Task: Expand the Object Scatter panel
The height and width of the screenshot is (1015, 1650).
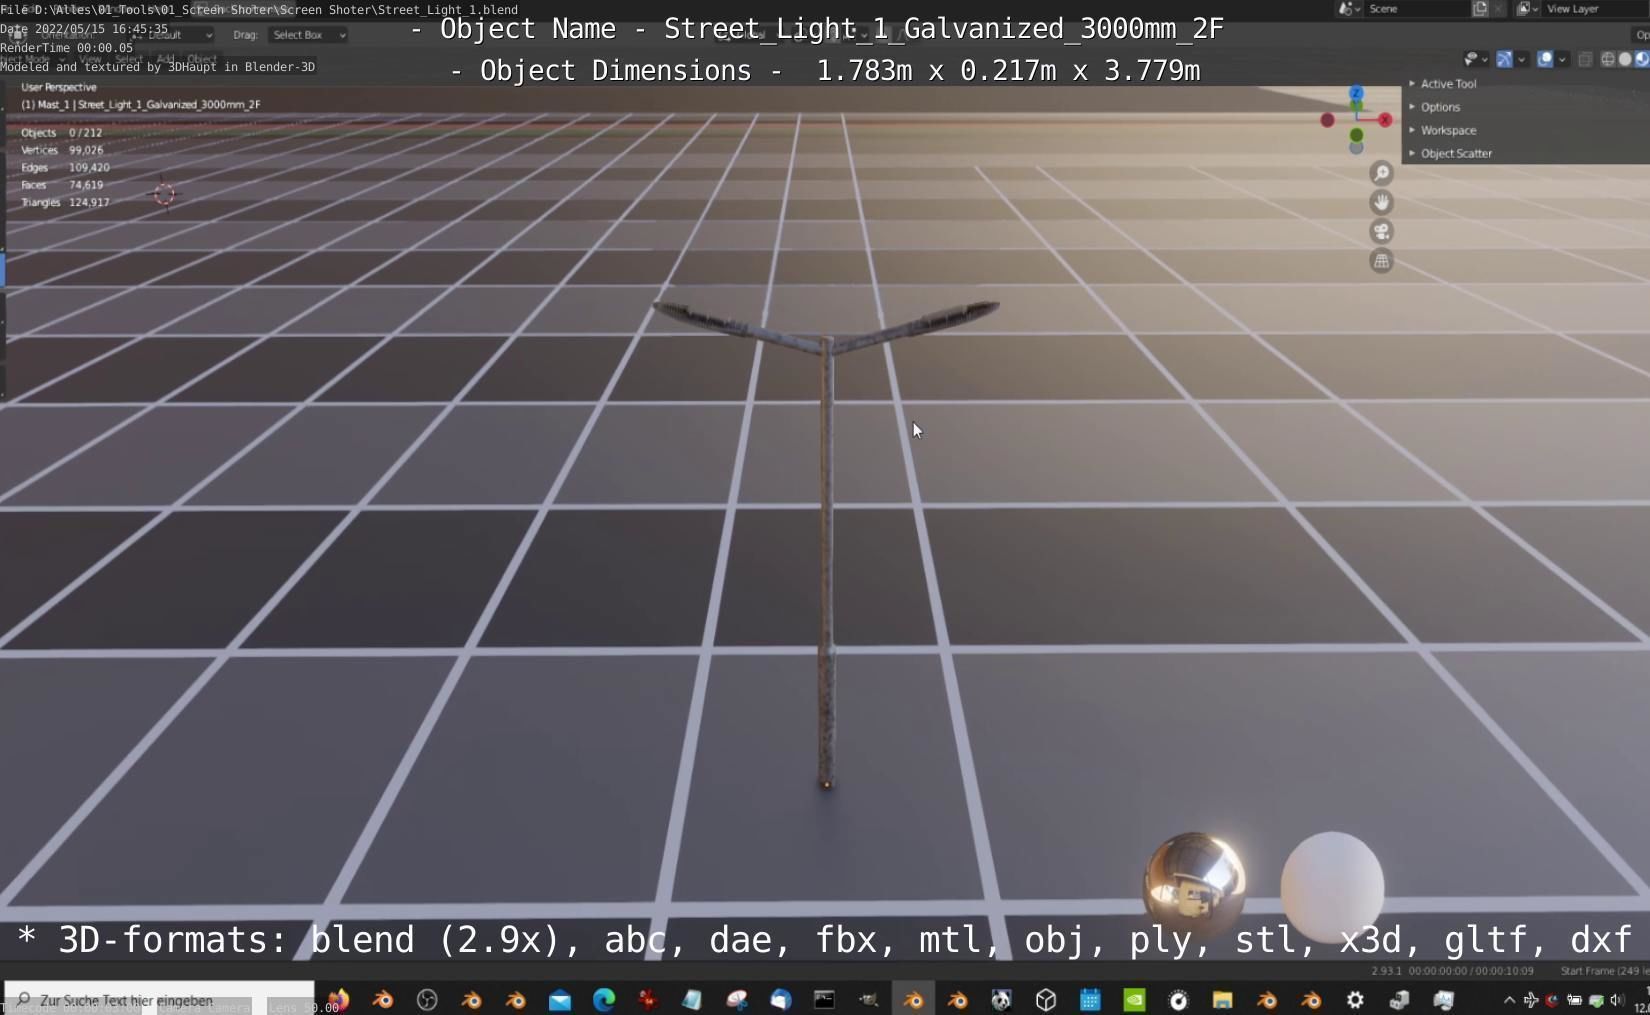Action: (1455, 153)
